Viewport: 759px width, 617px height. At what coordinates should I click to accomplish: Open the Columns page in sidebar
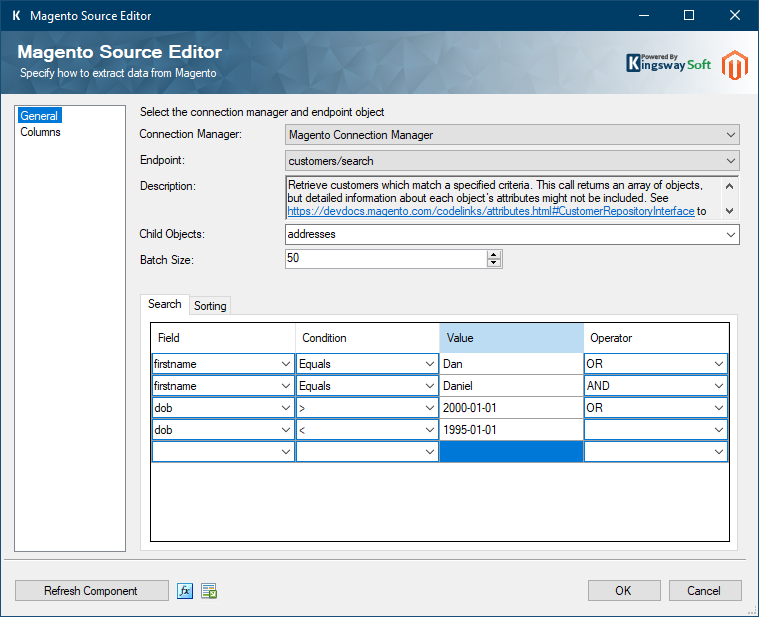coord(40,132)
